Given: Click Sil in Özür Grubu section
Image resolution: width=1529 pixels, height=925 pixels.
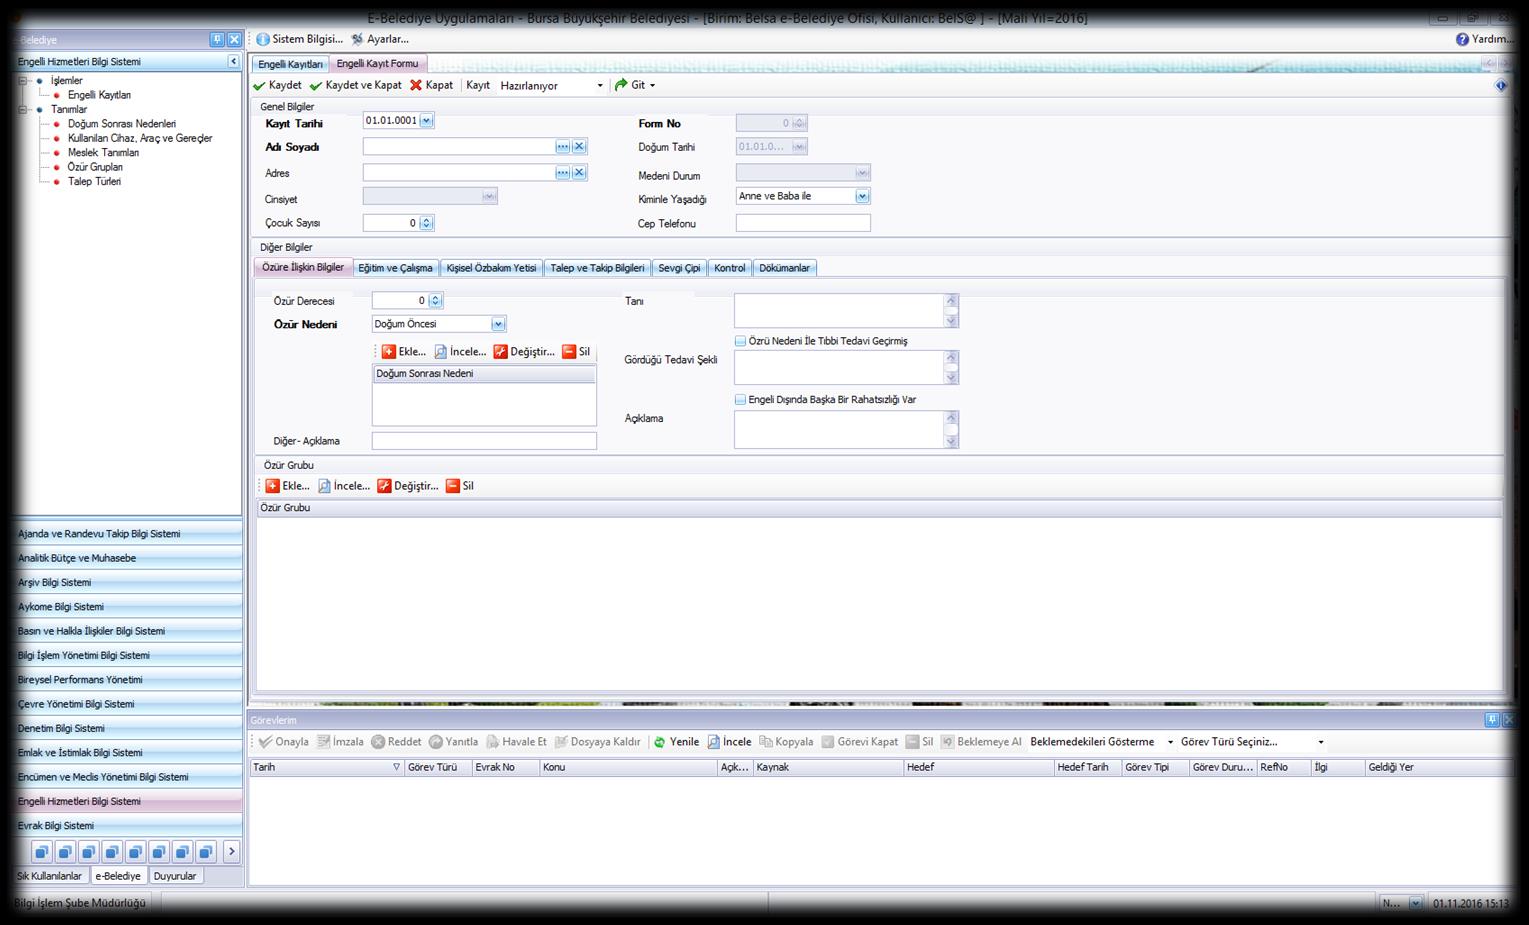Looking at the screenshot, I should [460, 486].
